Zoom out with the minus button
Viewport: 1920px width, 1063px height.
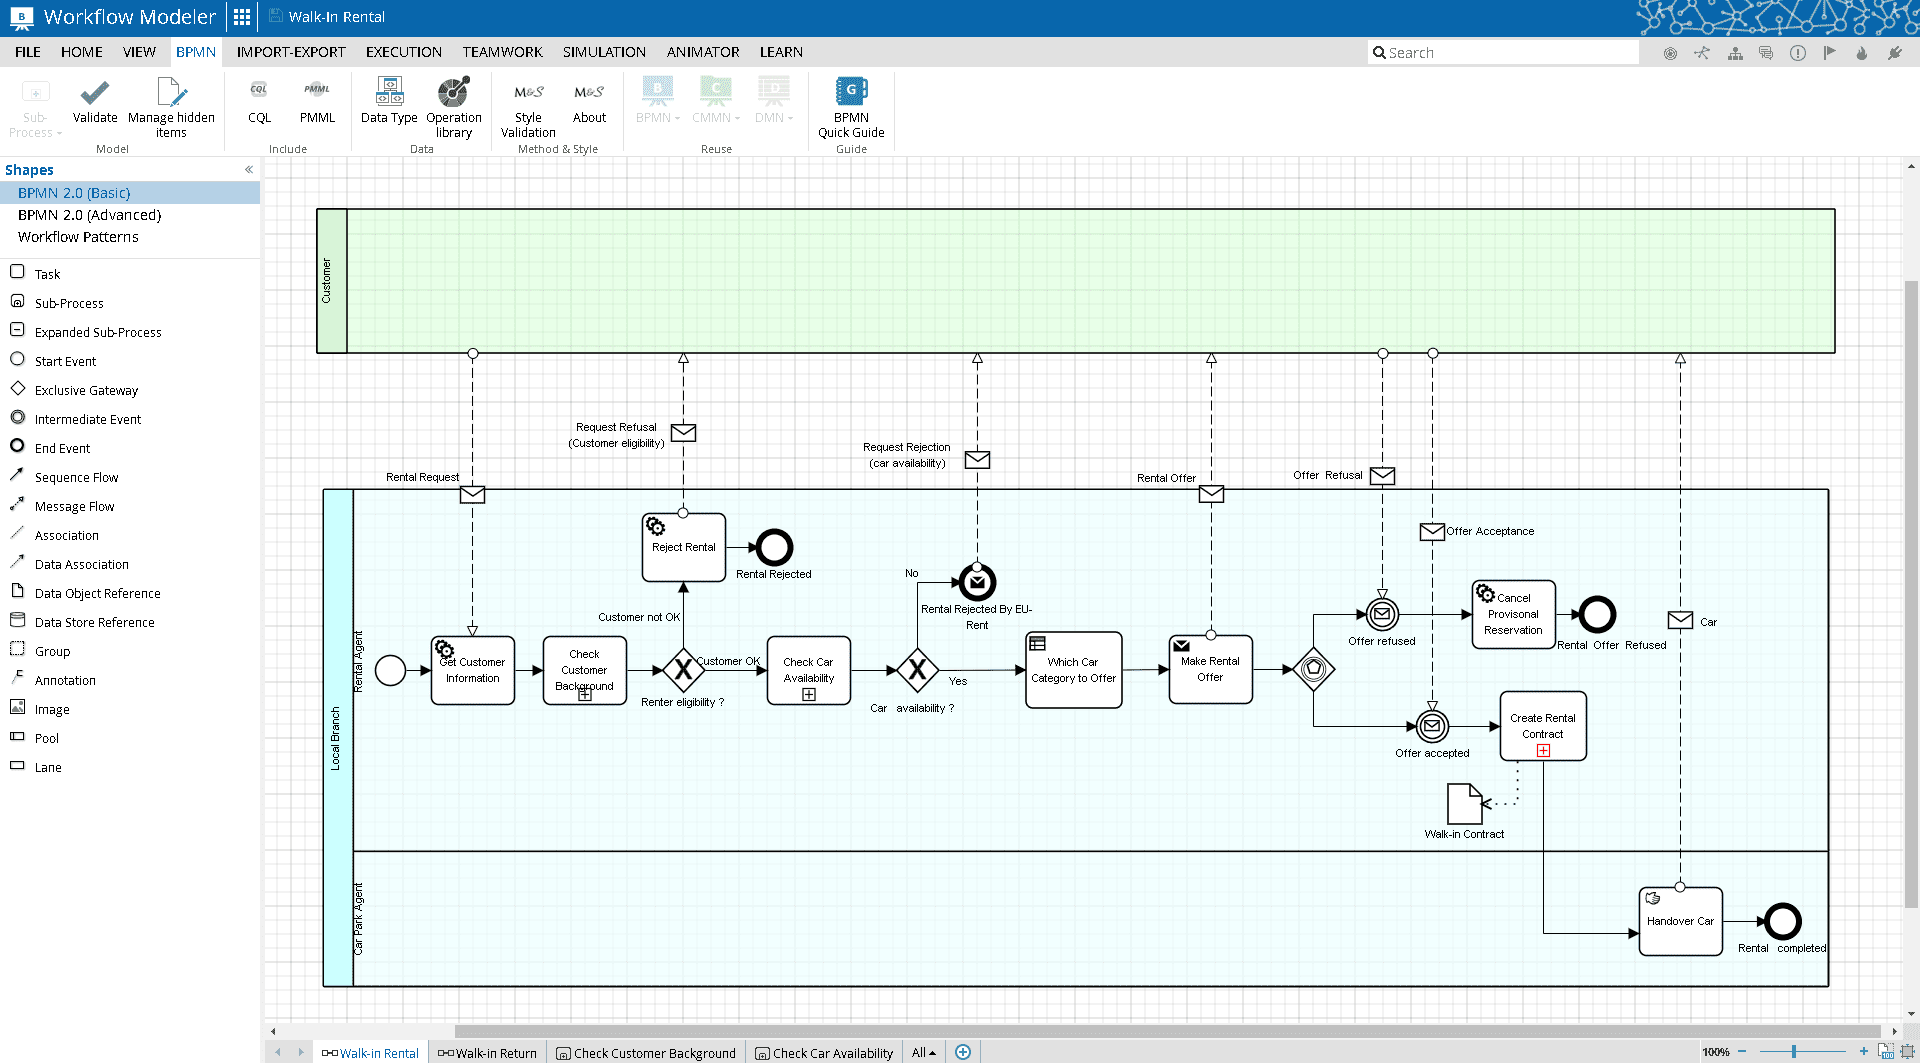(x=1742, y=1052)
